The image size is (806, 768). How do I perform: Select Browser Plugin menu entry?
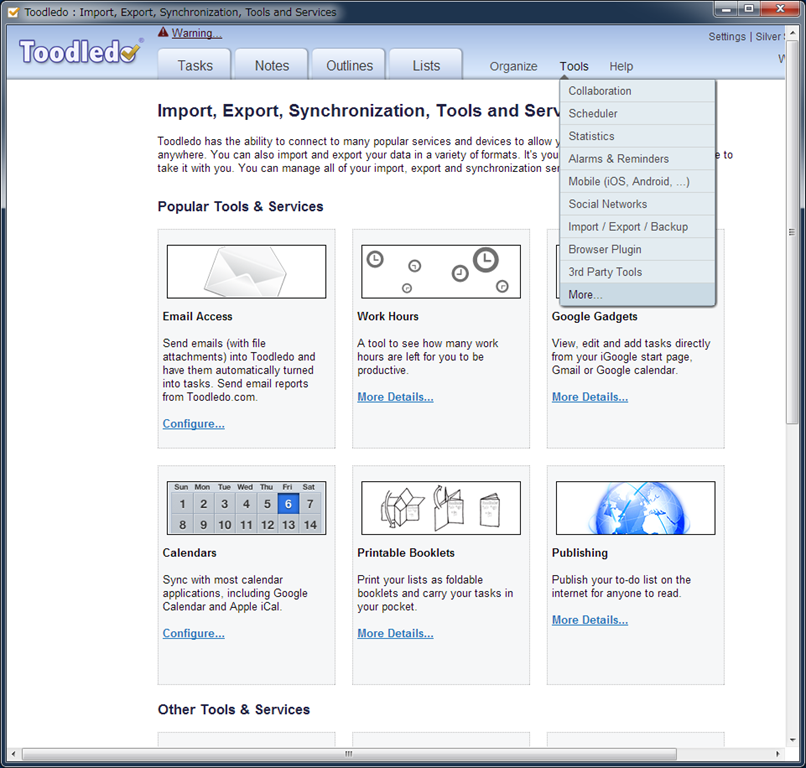pos(637,249)
